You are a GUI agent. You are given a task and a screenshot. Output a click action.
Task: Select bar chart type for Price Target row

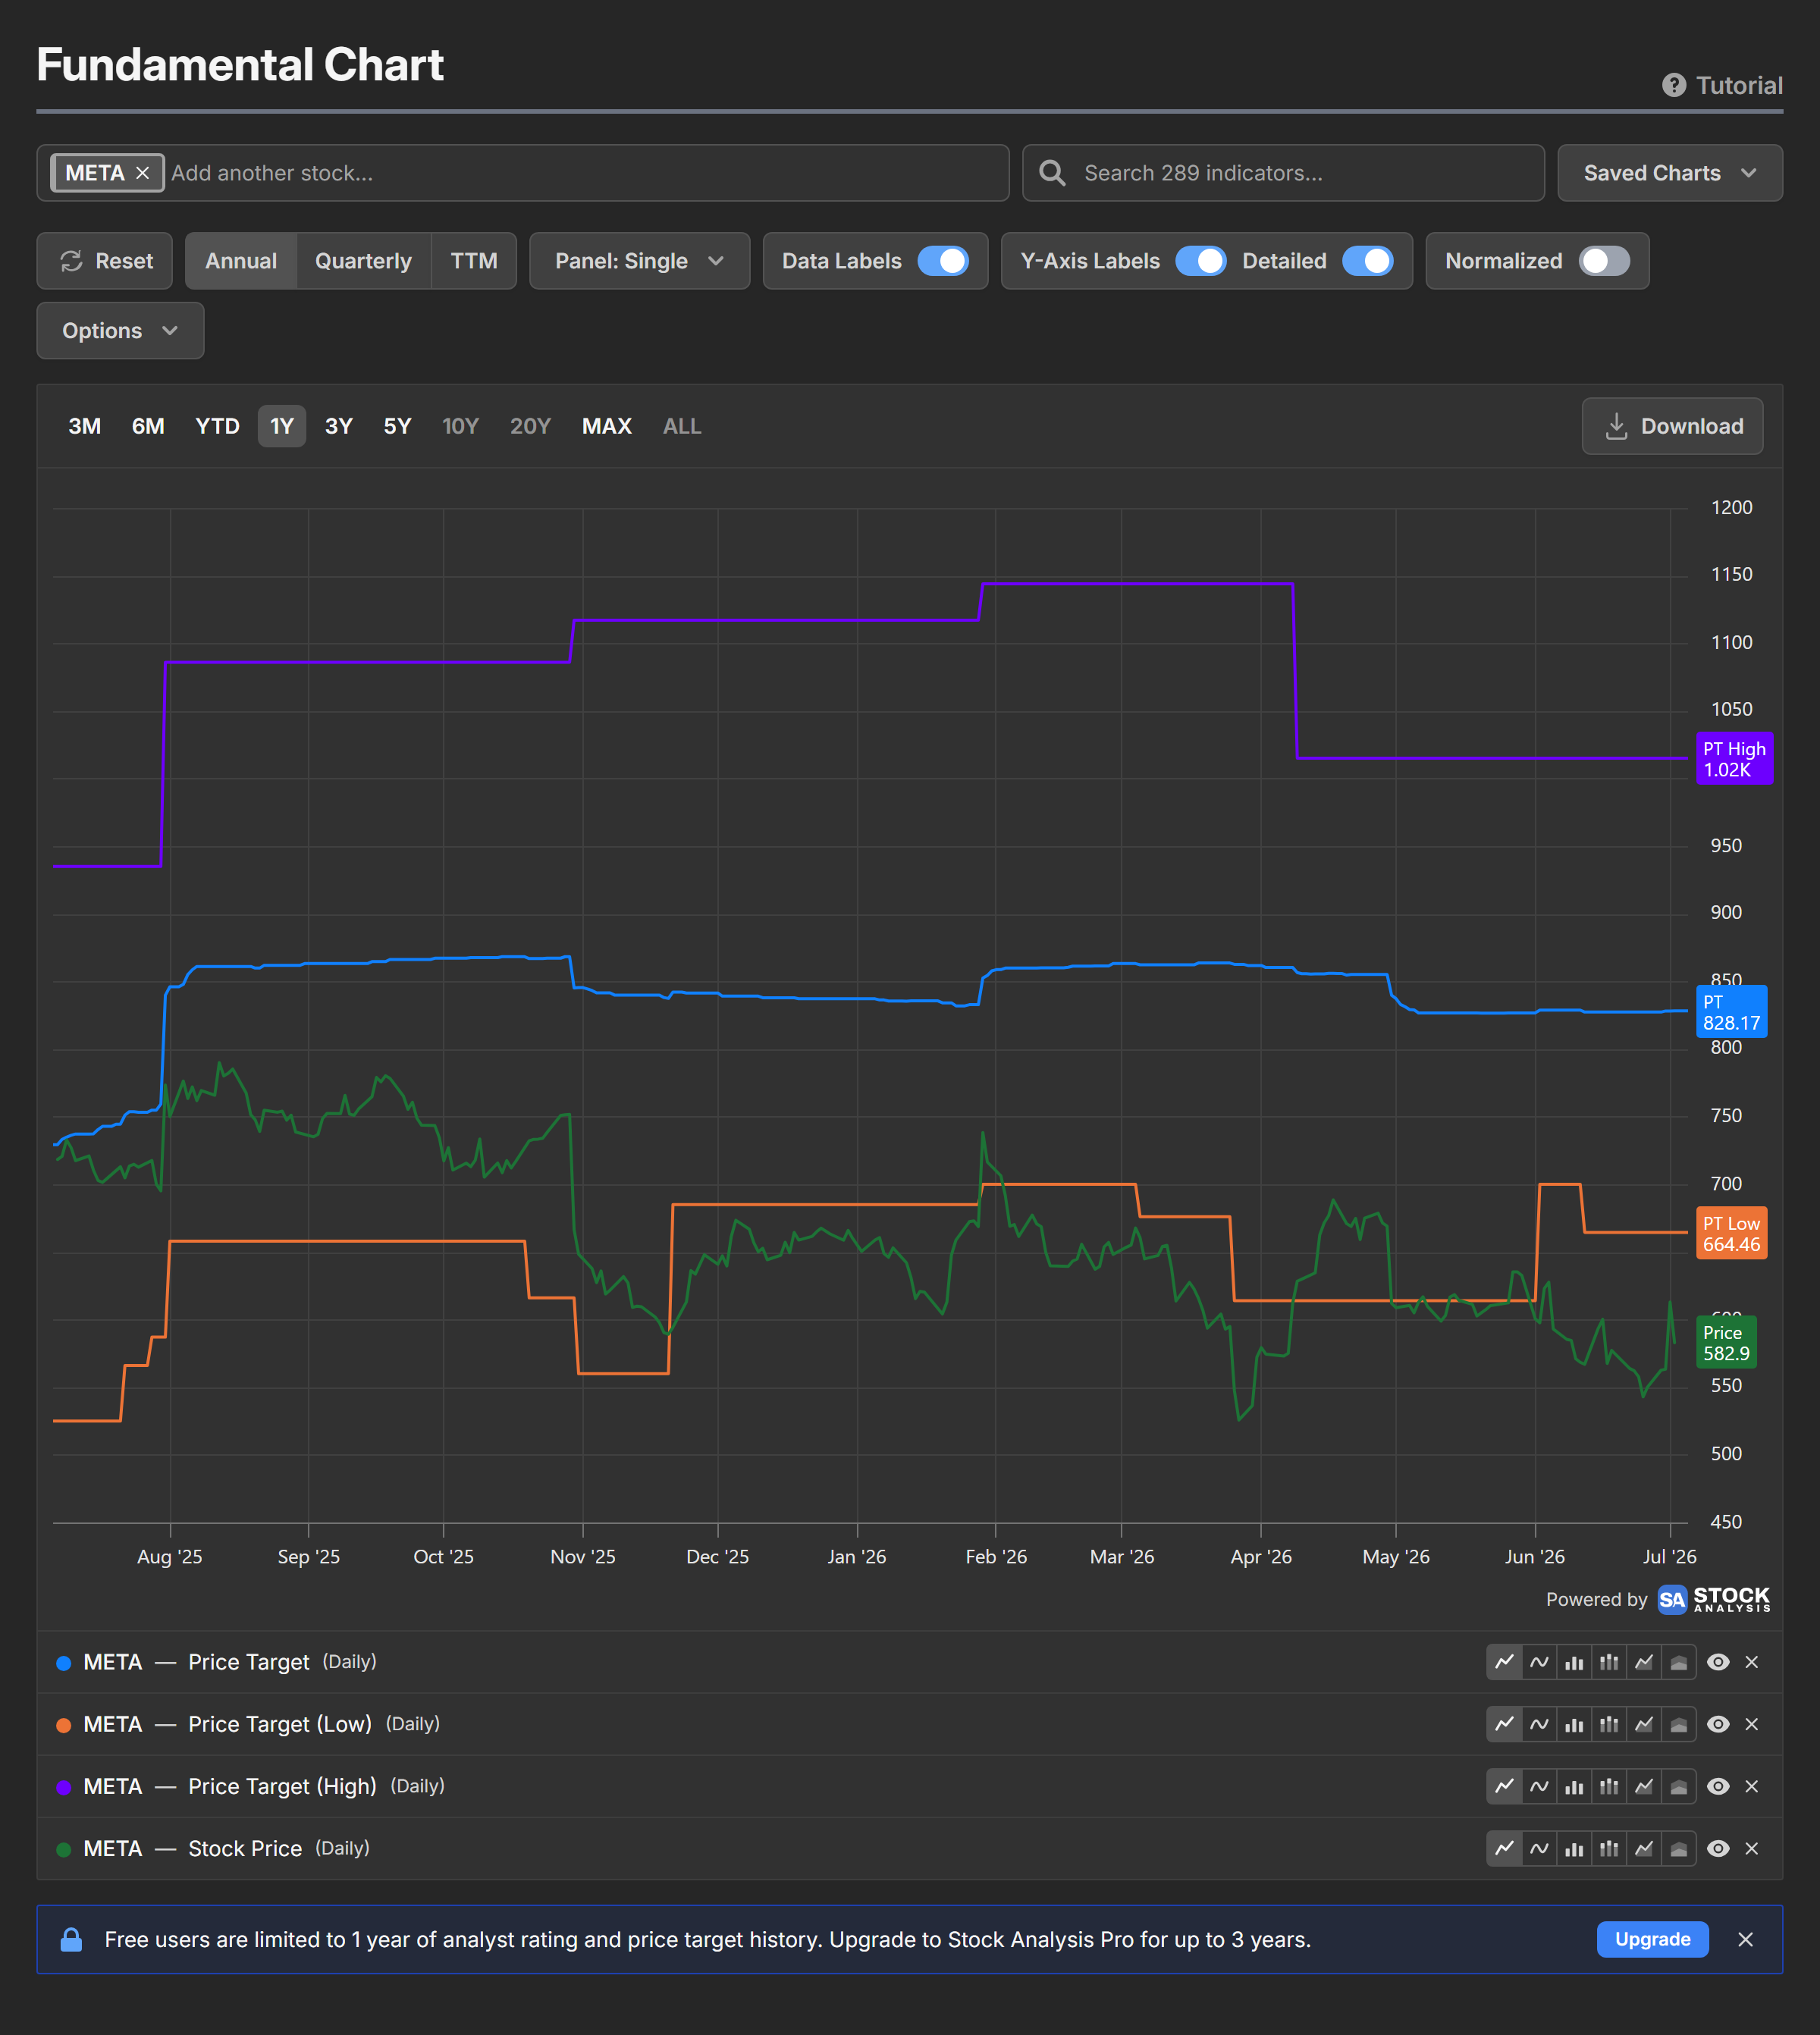click(x=1574, y=1662)
